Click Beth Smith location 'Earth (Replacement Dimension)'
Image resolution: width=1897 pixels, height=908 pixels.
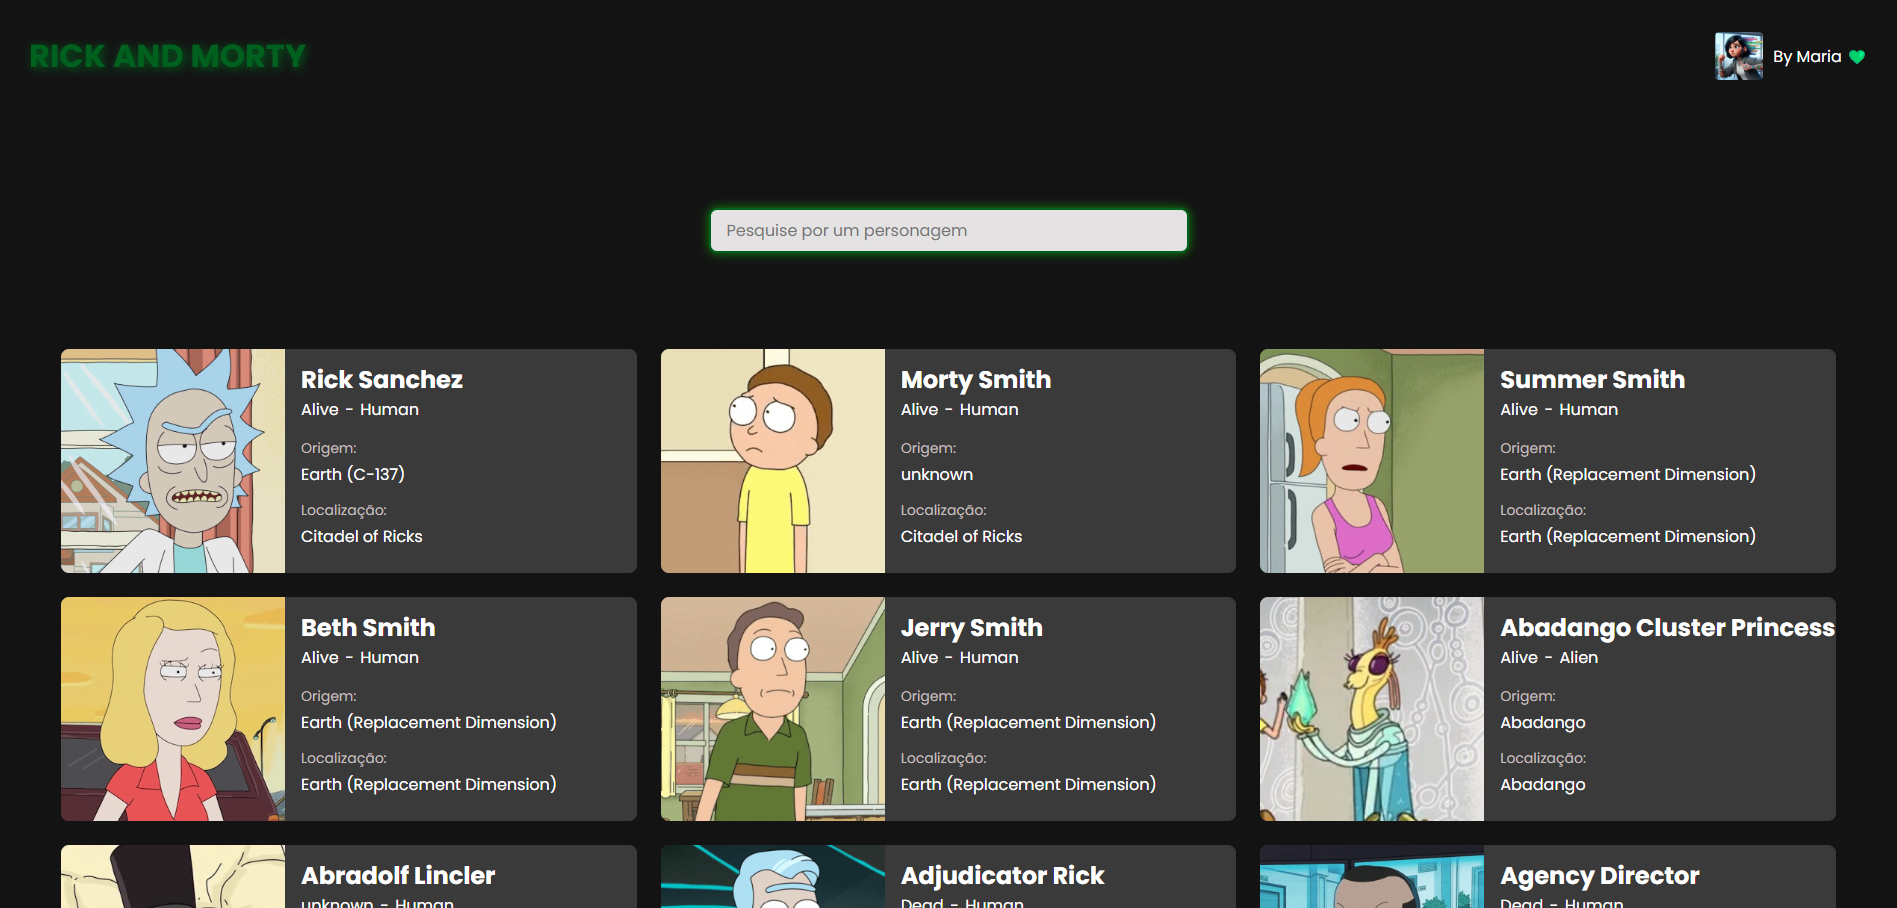pyautogui.click(x=429, y=784)
